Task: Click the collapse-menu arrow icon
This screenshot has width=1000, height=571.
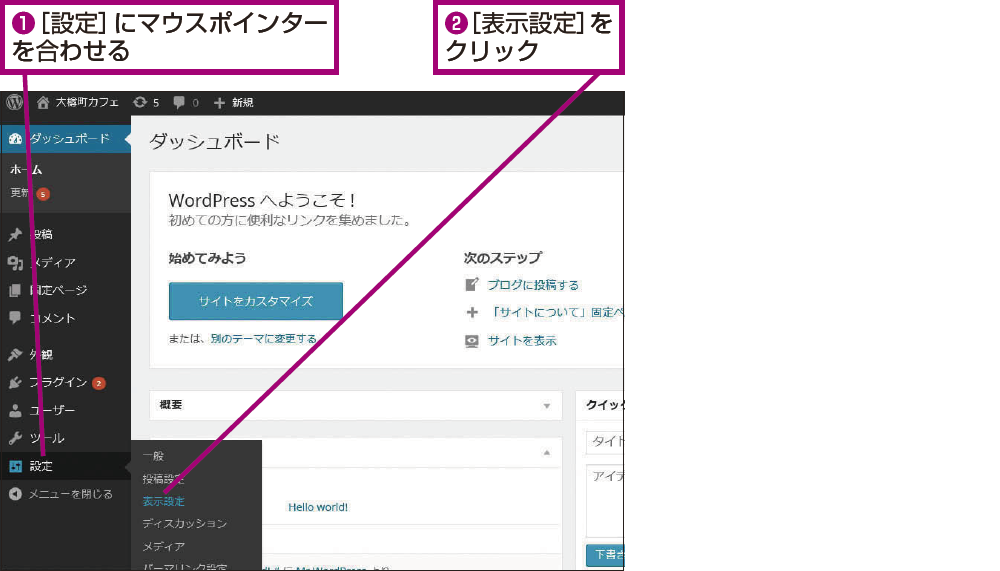Action: click(x=15, y=494)
